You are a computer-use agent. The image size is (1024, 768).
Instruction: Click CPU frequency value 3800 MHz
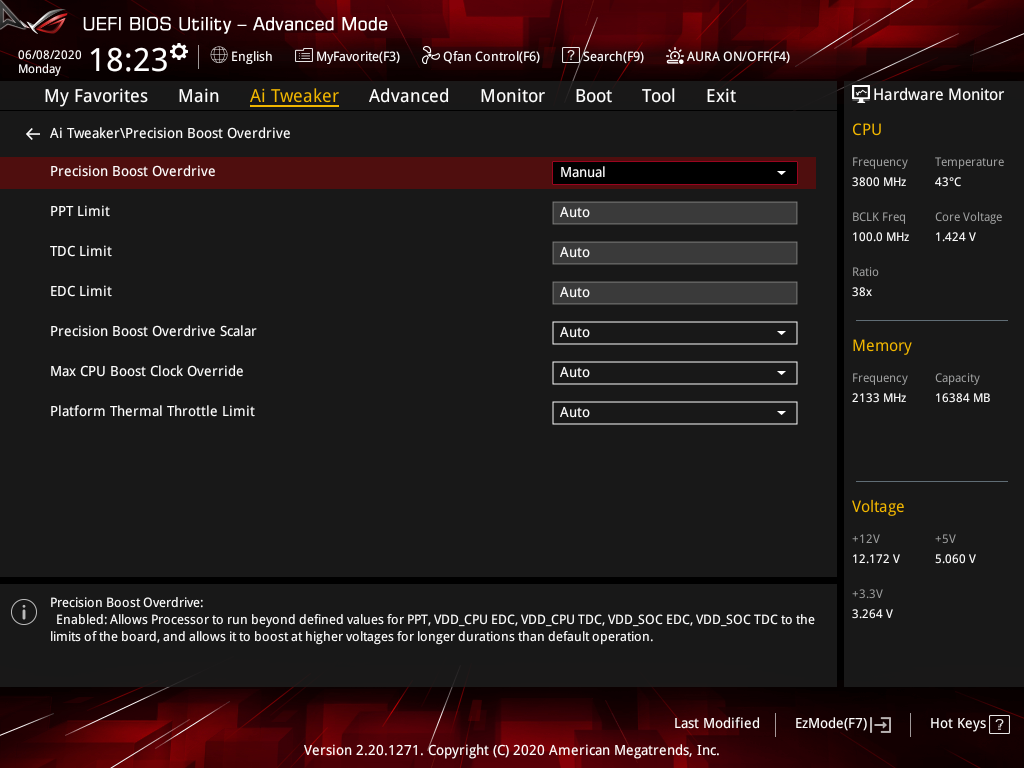point(878,182)
